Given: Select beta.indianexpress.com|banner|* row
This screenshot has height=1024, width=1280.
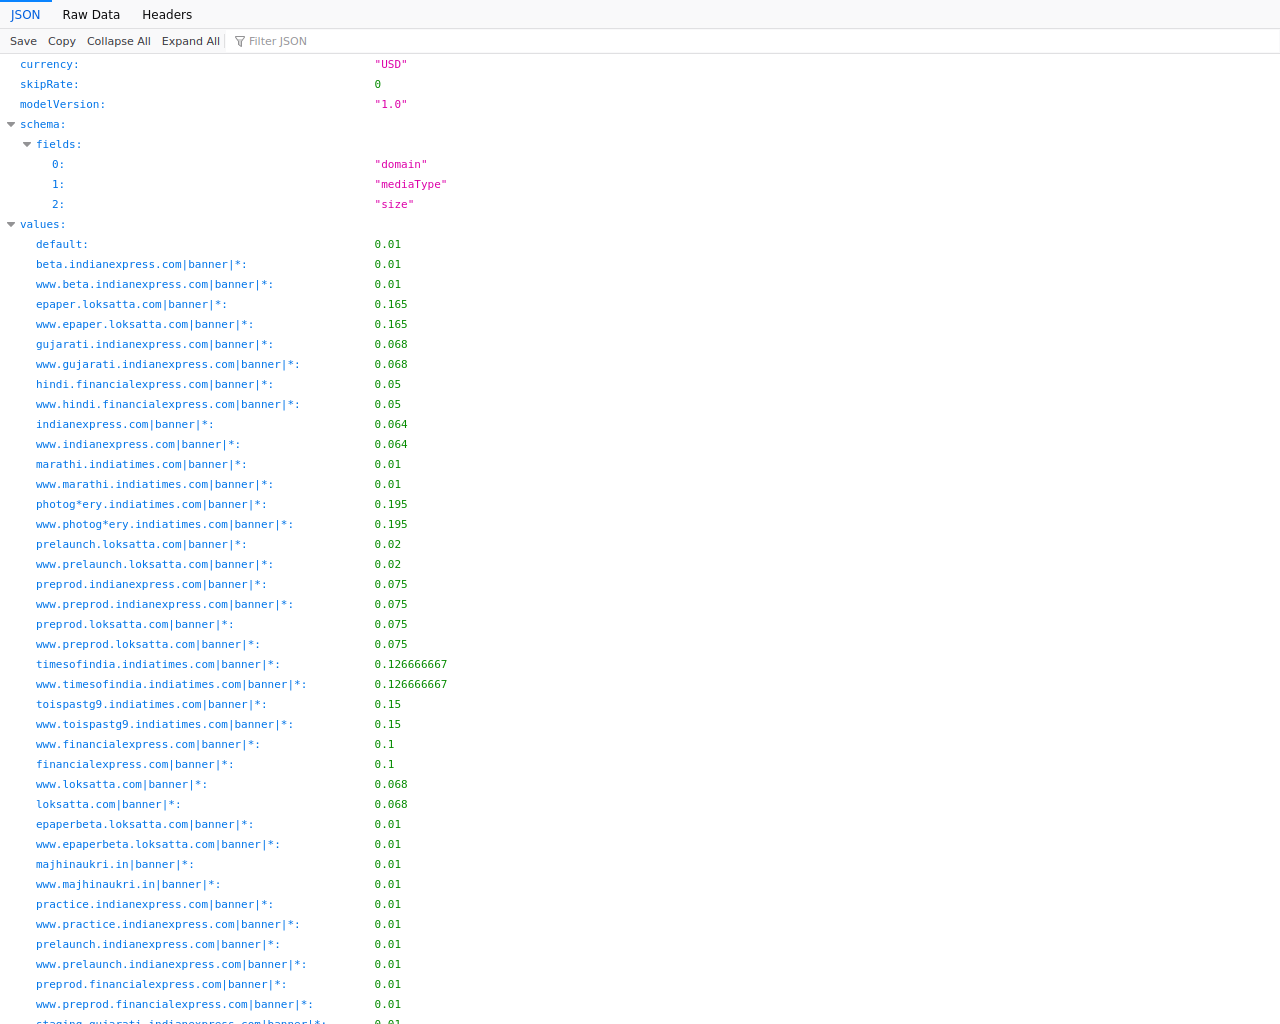Looking at the screenshot, I should pyautogui.click(x=640, y=264).
